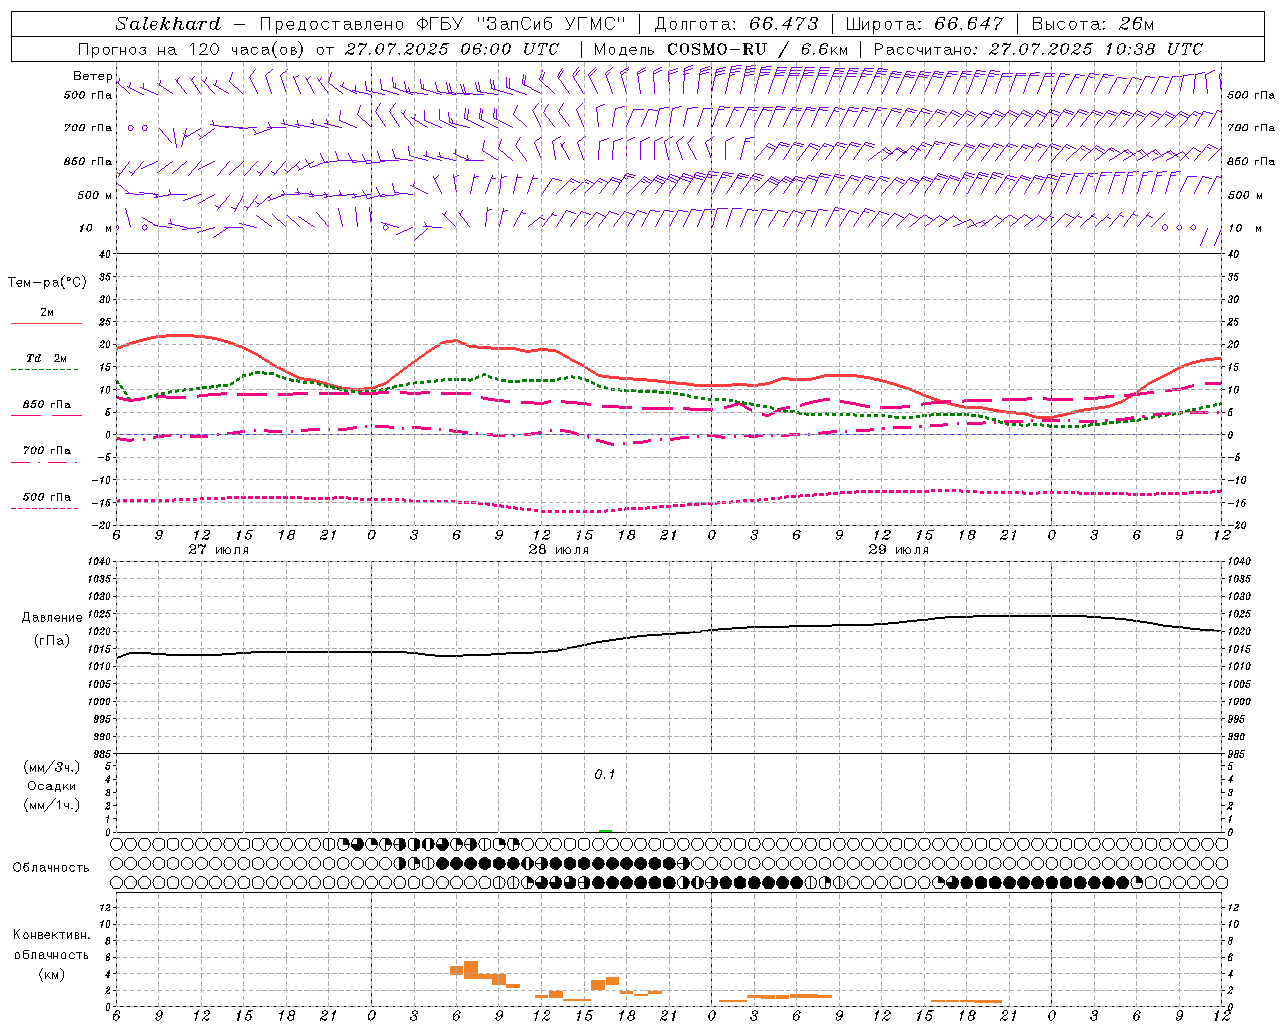Screen dimensions: 1280x1024
Task: Click the '(мм/1ч.)' precipitation unit label
Action: [51, 805]
